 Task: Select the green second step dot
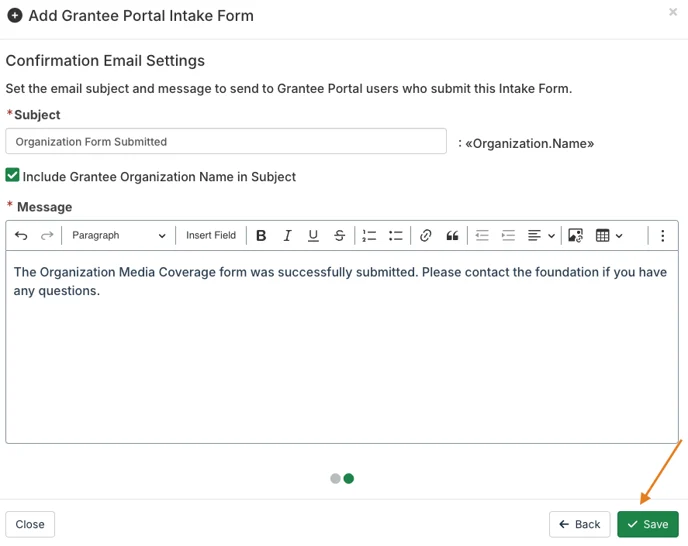coord(349,478)
